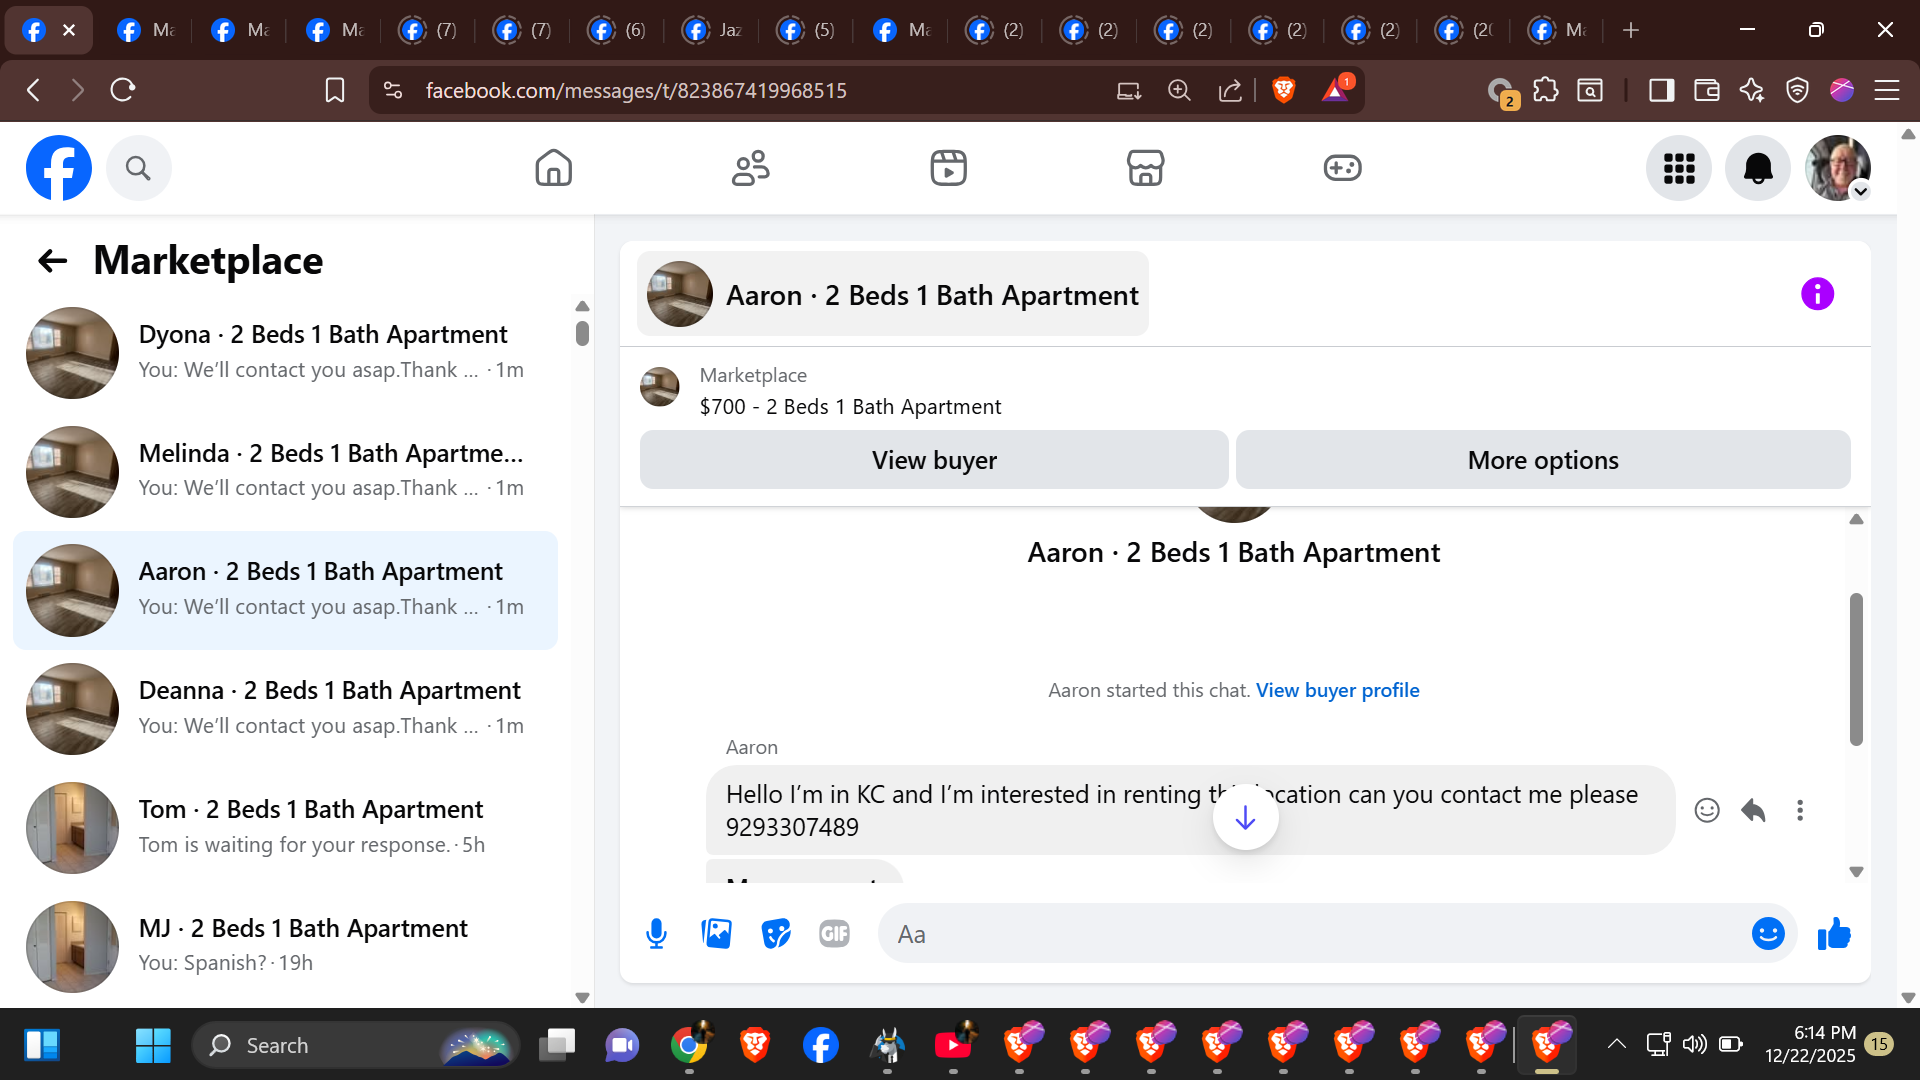Toggle bookmark for this page
This screenshot has width=1920, height=1080.
coord(335,91)
